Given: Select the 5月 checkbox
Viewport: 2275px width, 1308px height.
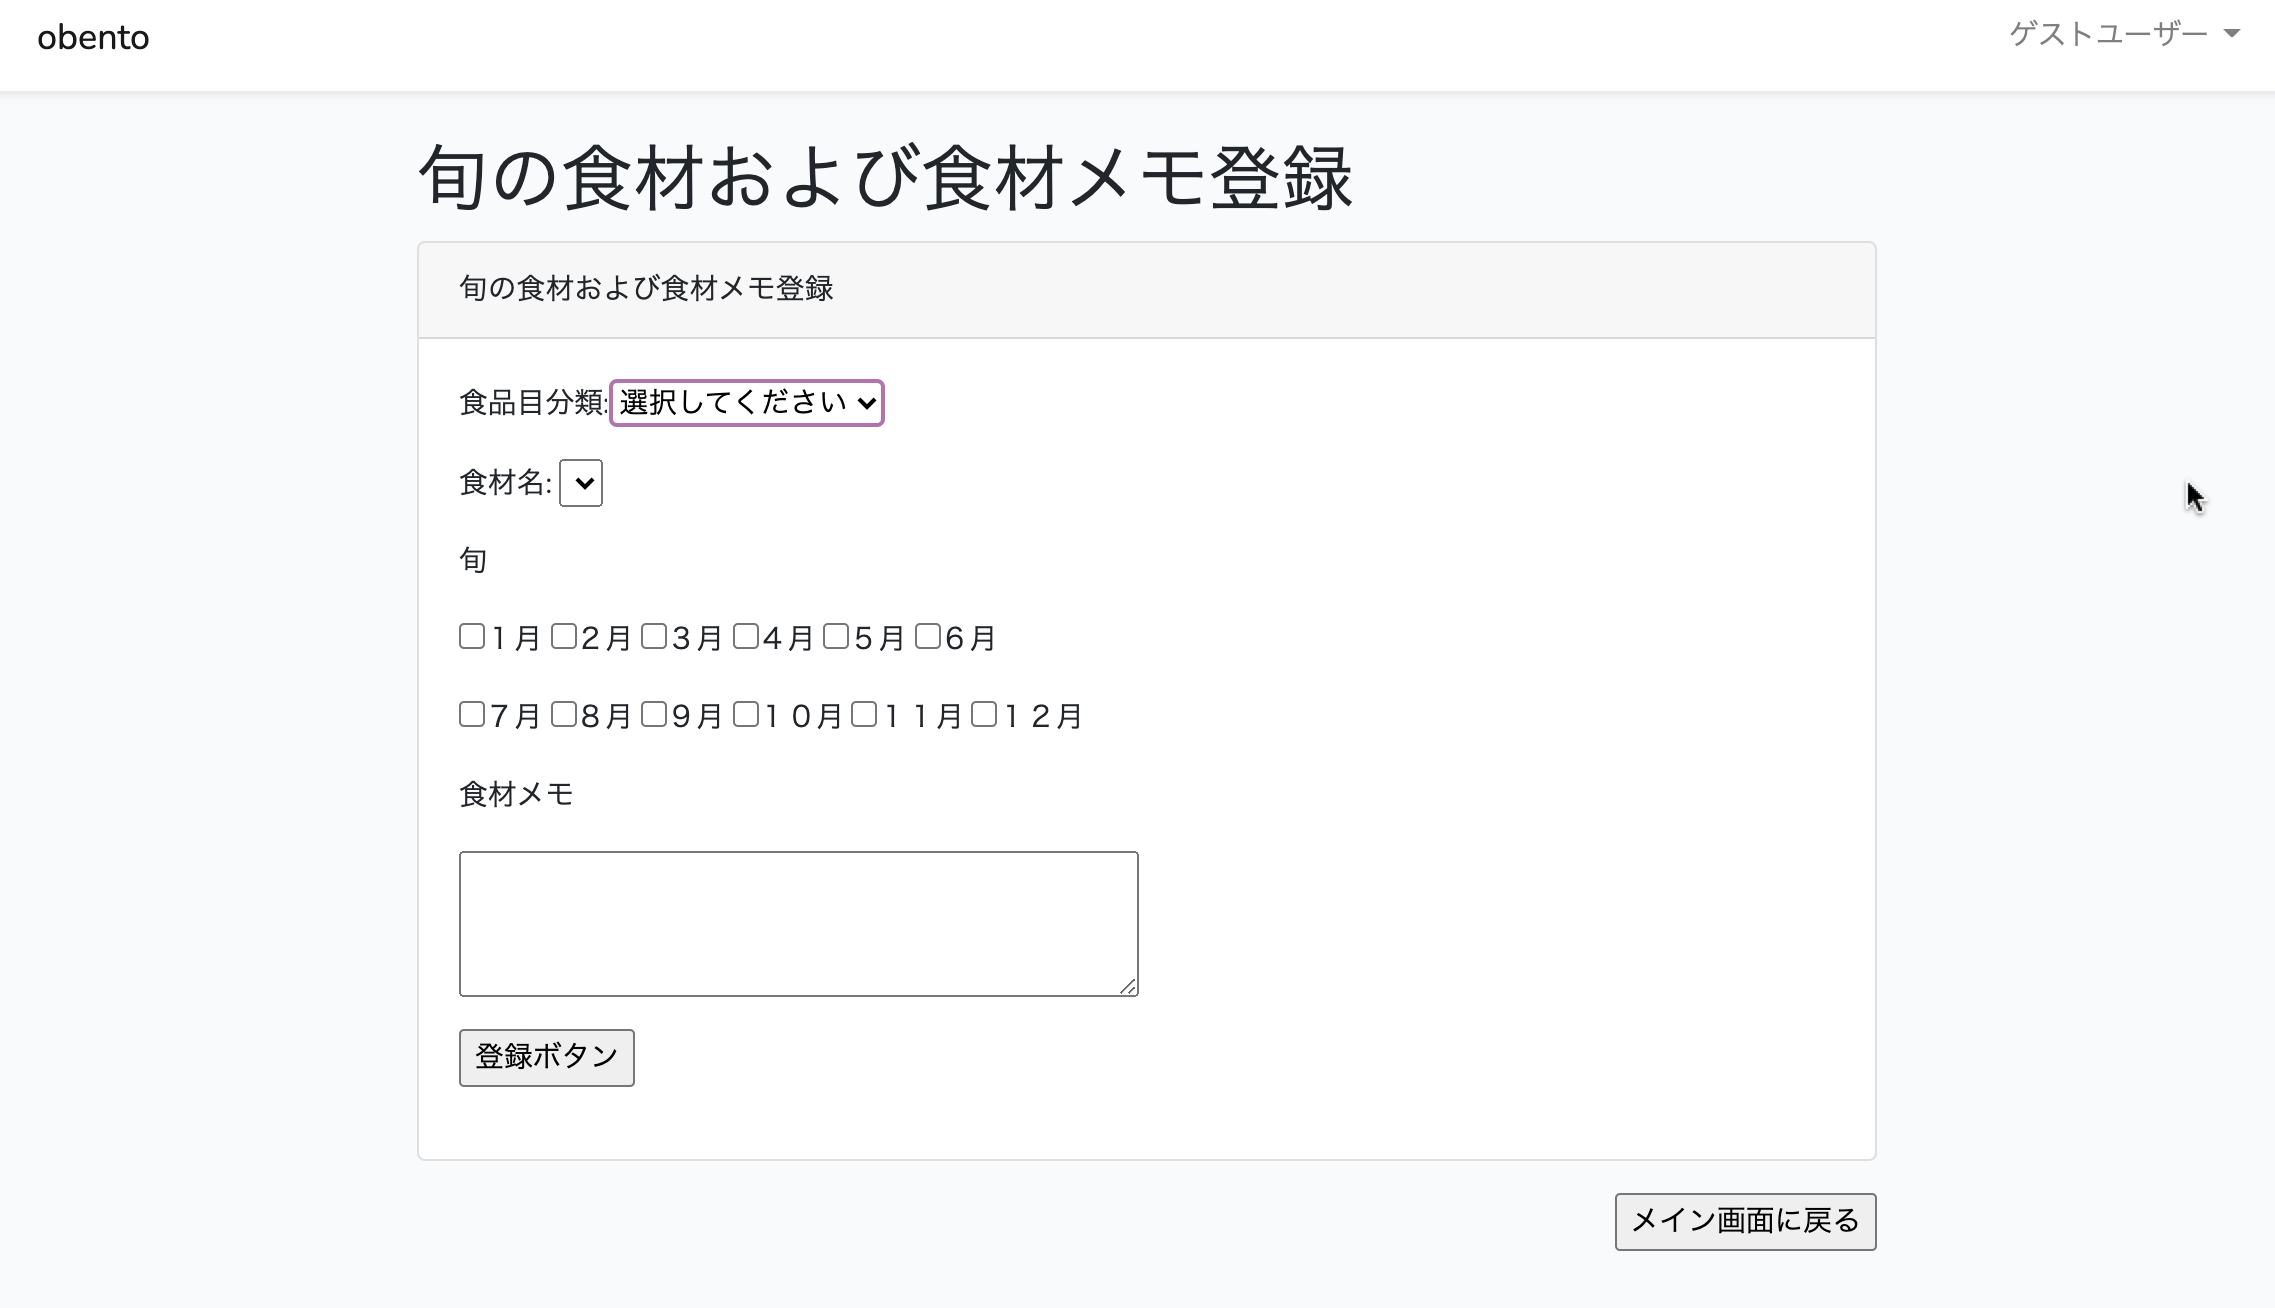Looking at the screenshot, I should tap(836, 636).
